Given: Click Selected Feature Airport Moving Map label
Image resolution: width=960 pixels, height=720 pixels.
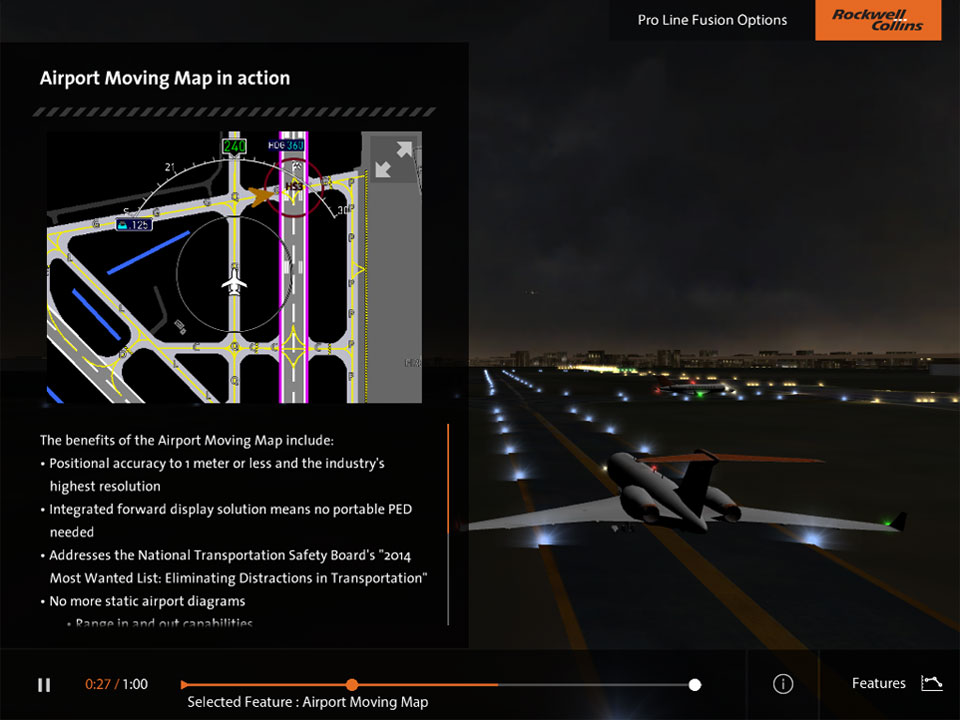Looking at the screenshot, I should (x=307, y=702).
